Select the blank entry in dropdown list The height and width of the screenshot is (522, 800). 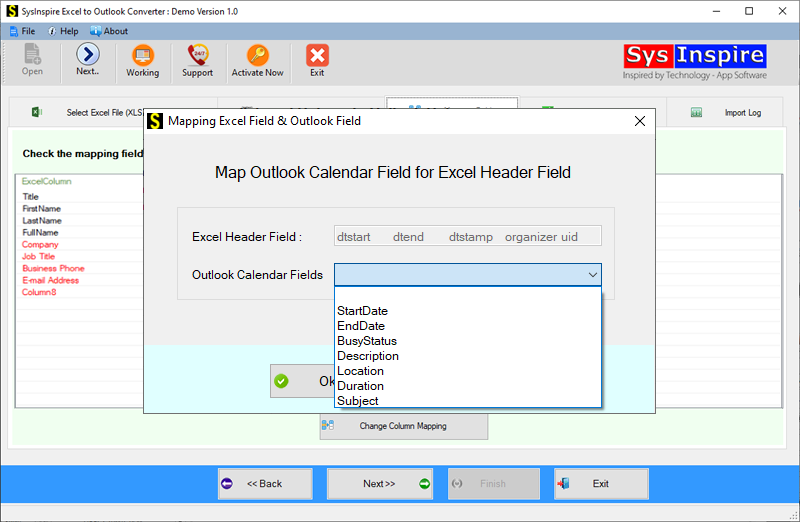[467, 296]
